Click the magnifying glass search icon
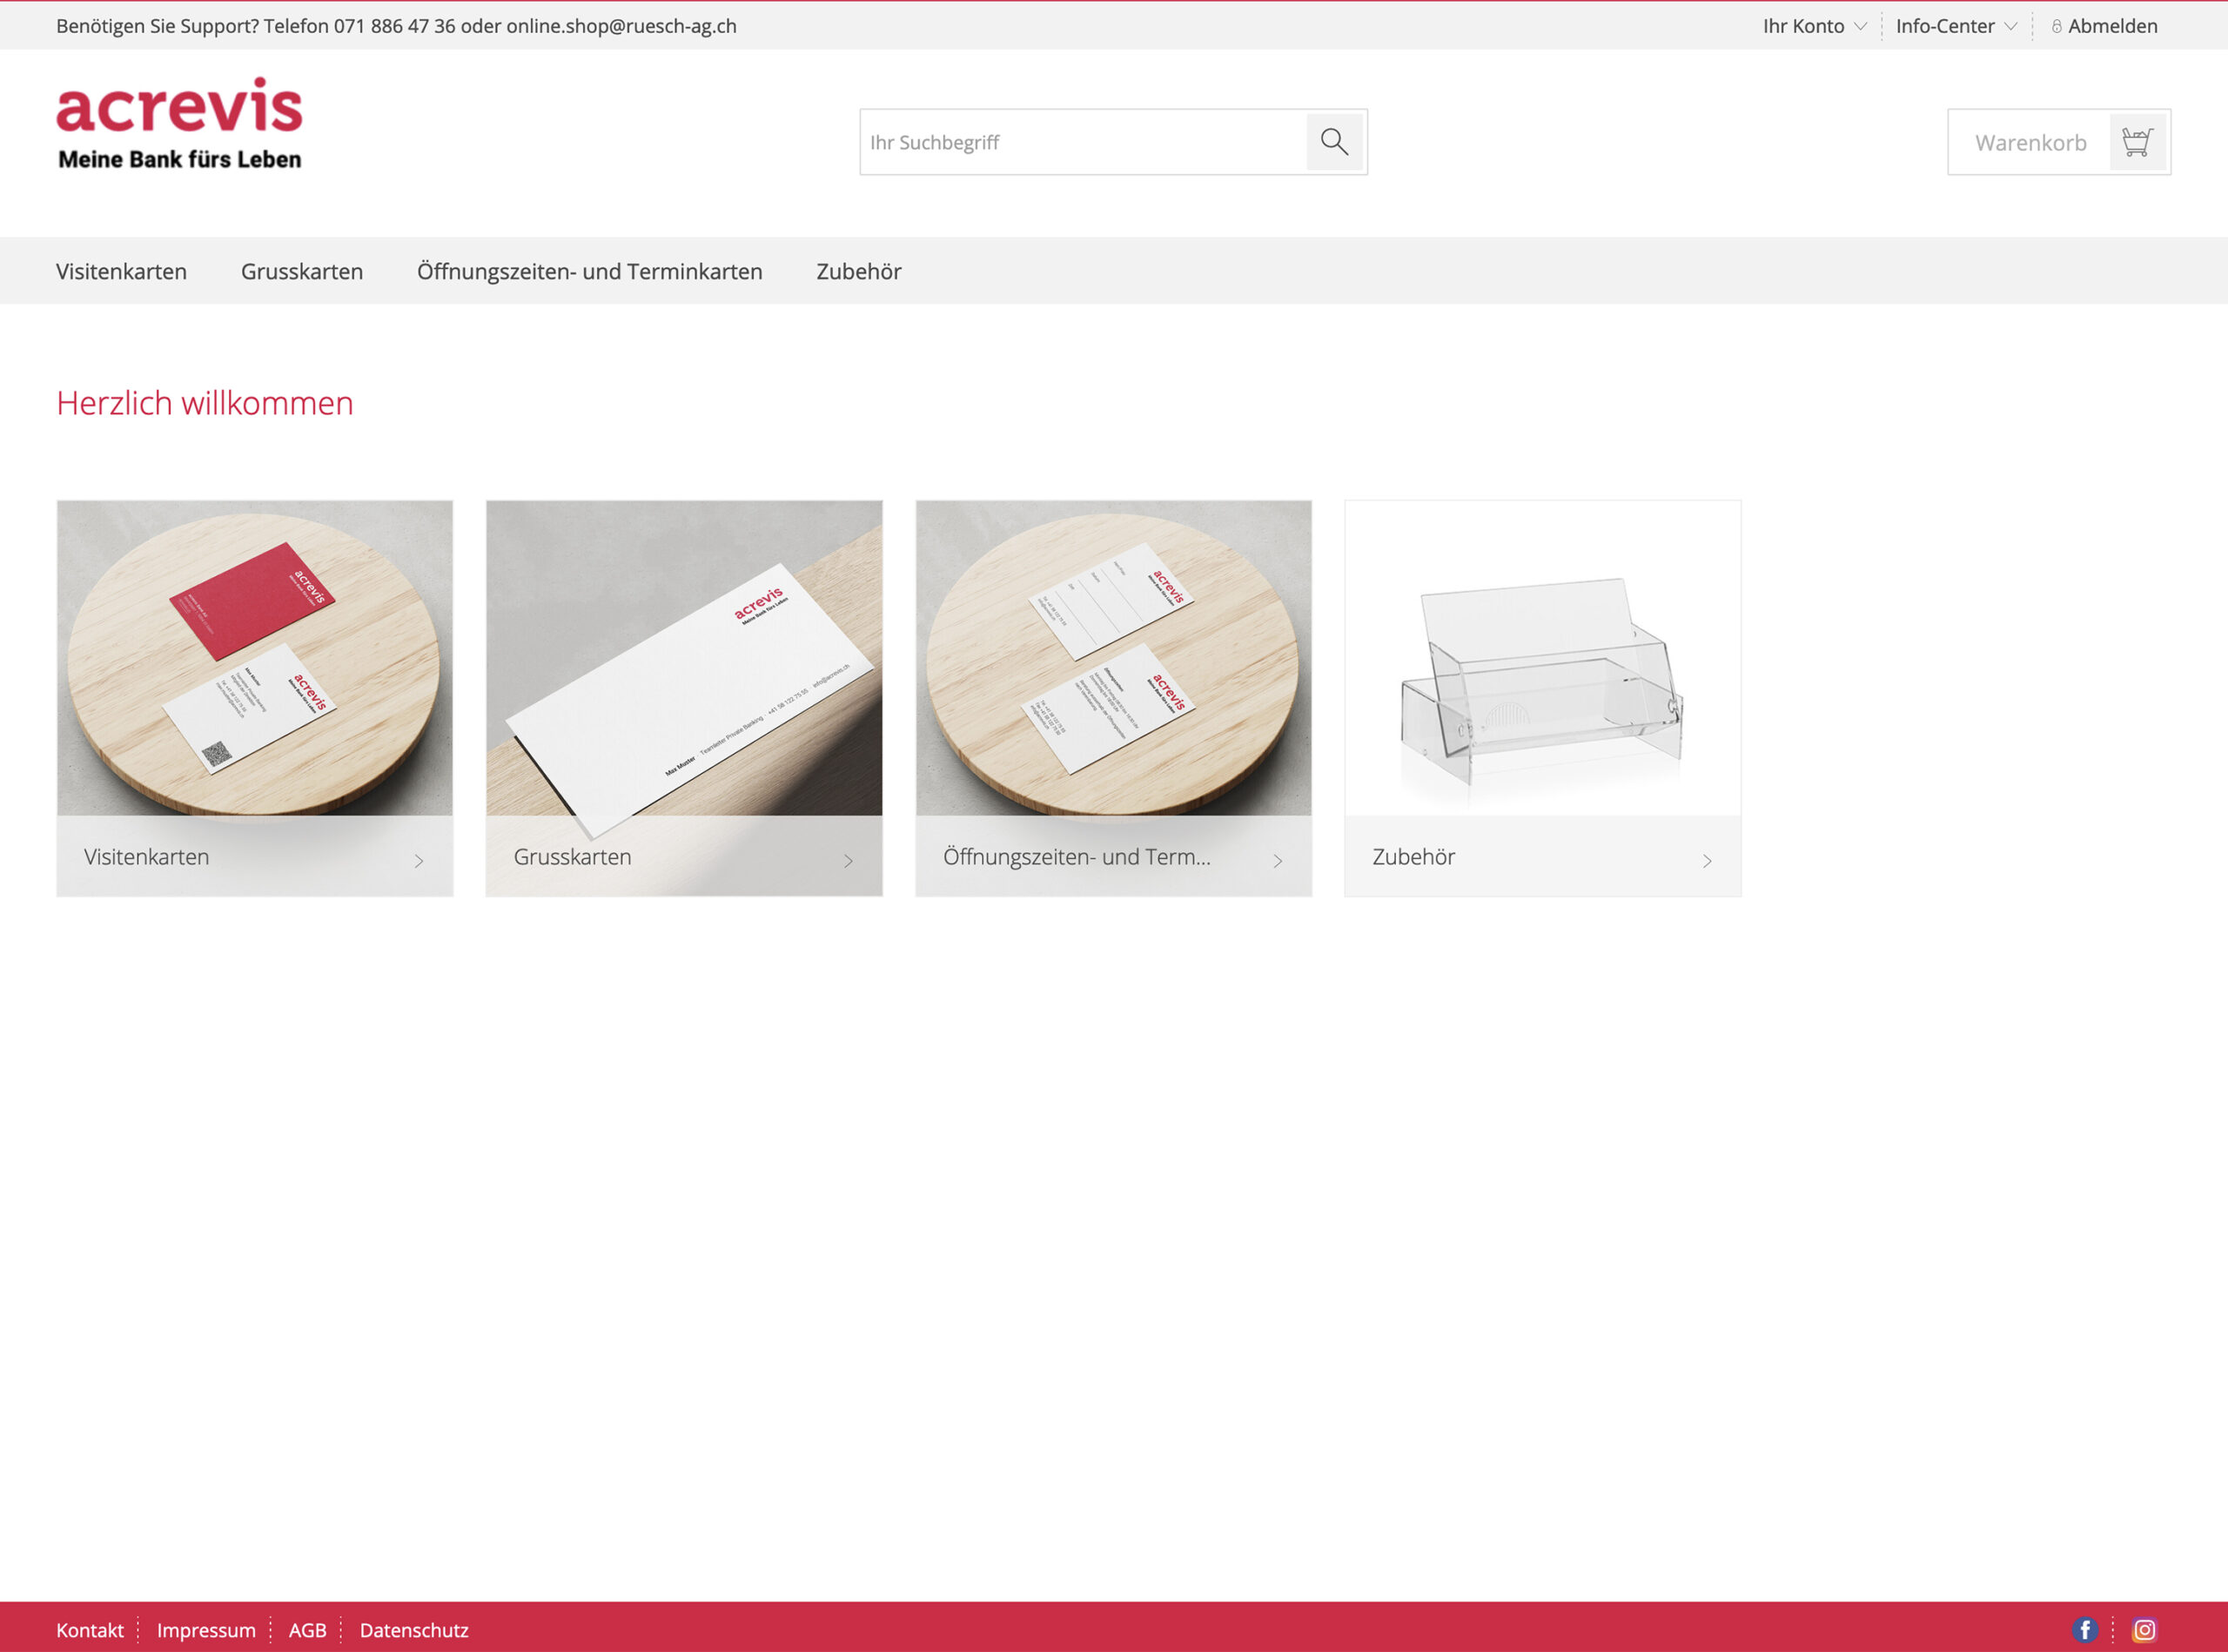The width and height of the screenshot is (2228, 1652). [1334, 142]
